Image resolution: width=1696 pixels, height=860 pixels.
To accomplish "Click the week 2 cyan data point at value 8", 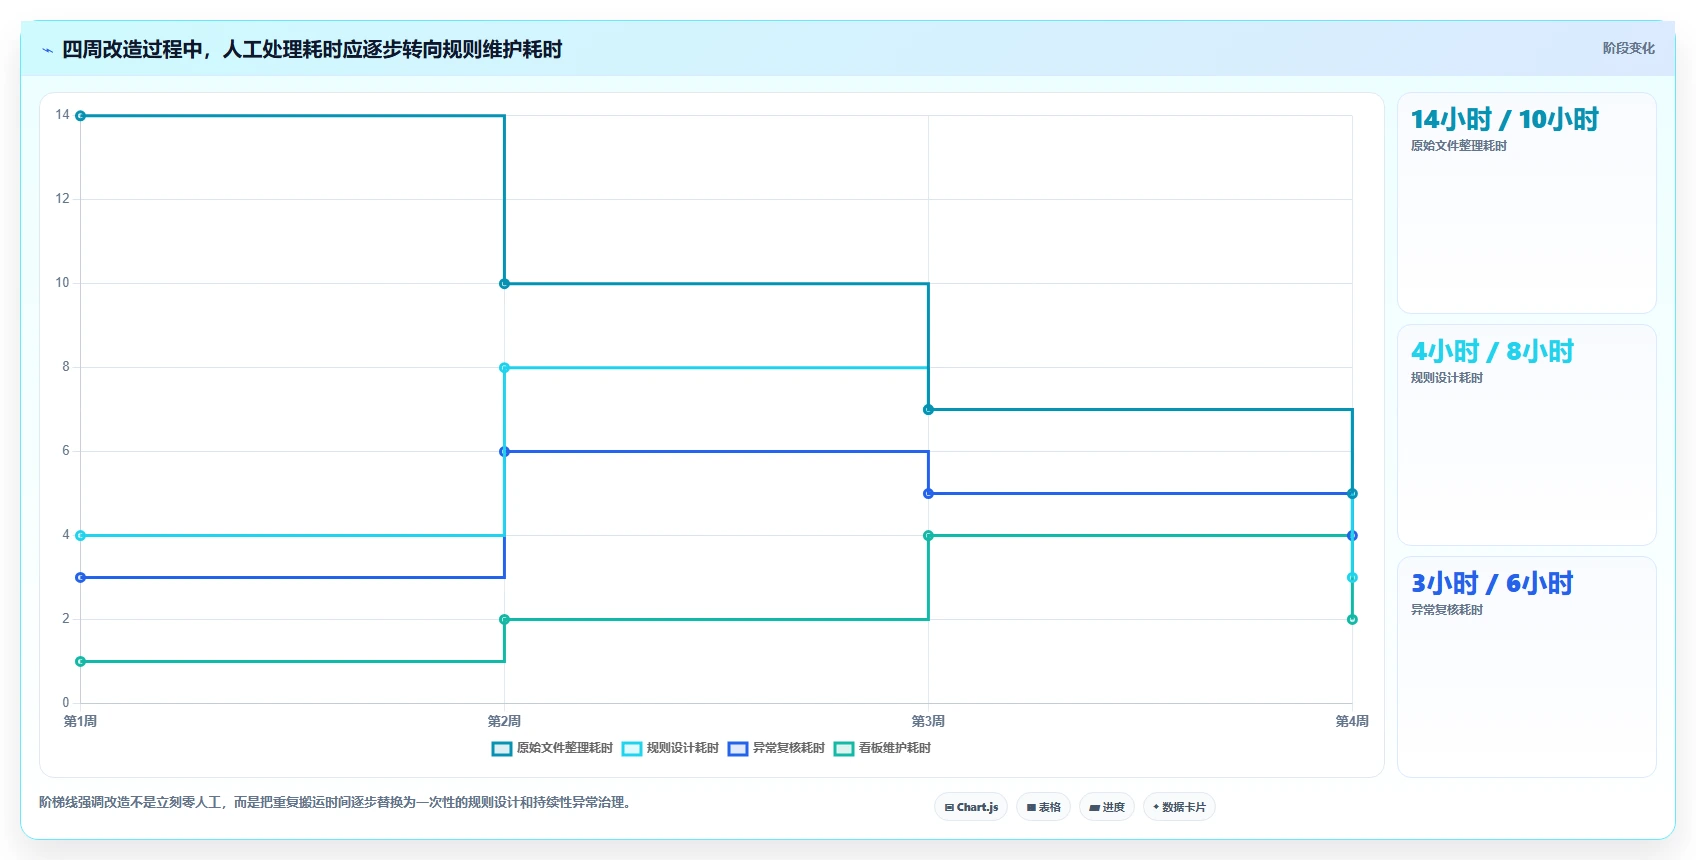I will pyautogui.click(x=504, y=368).
